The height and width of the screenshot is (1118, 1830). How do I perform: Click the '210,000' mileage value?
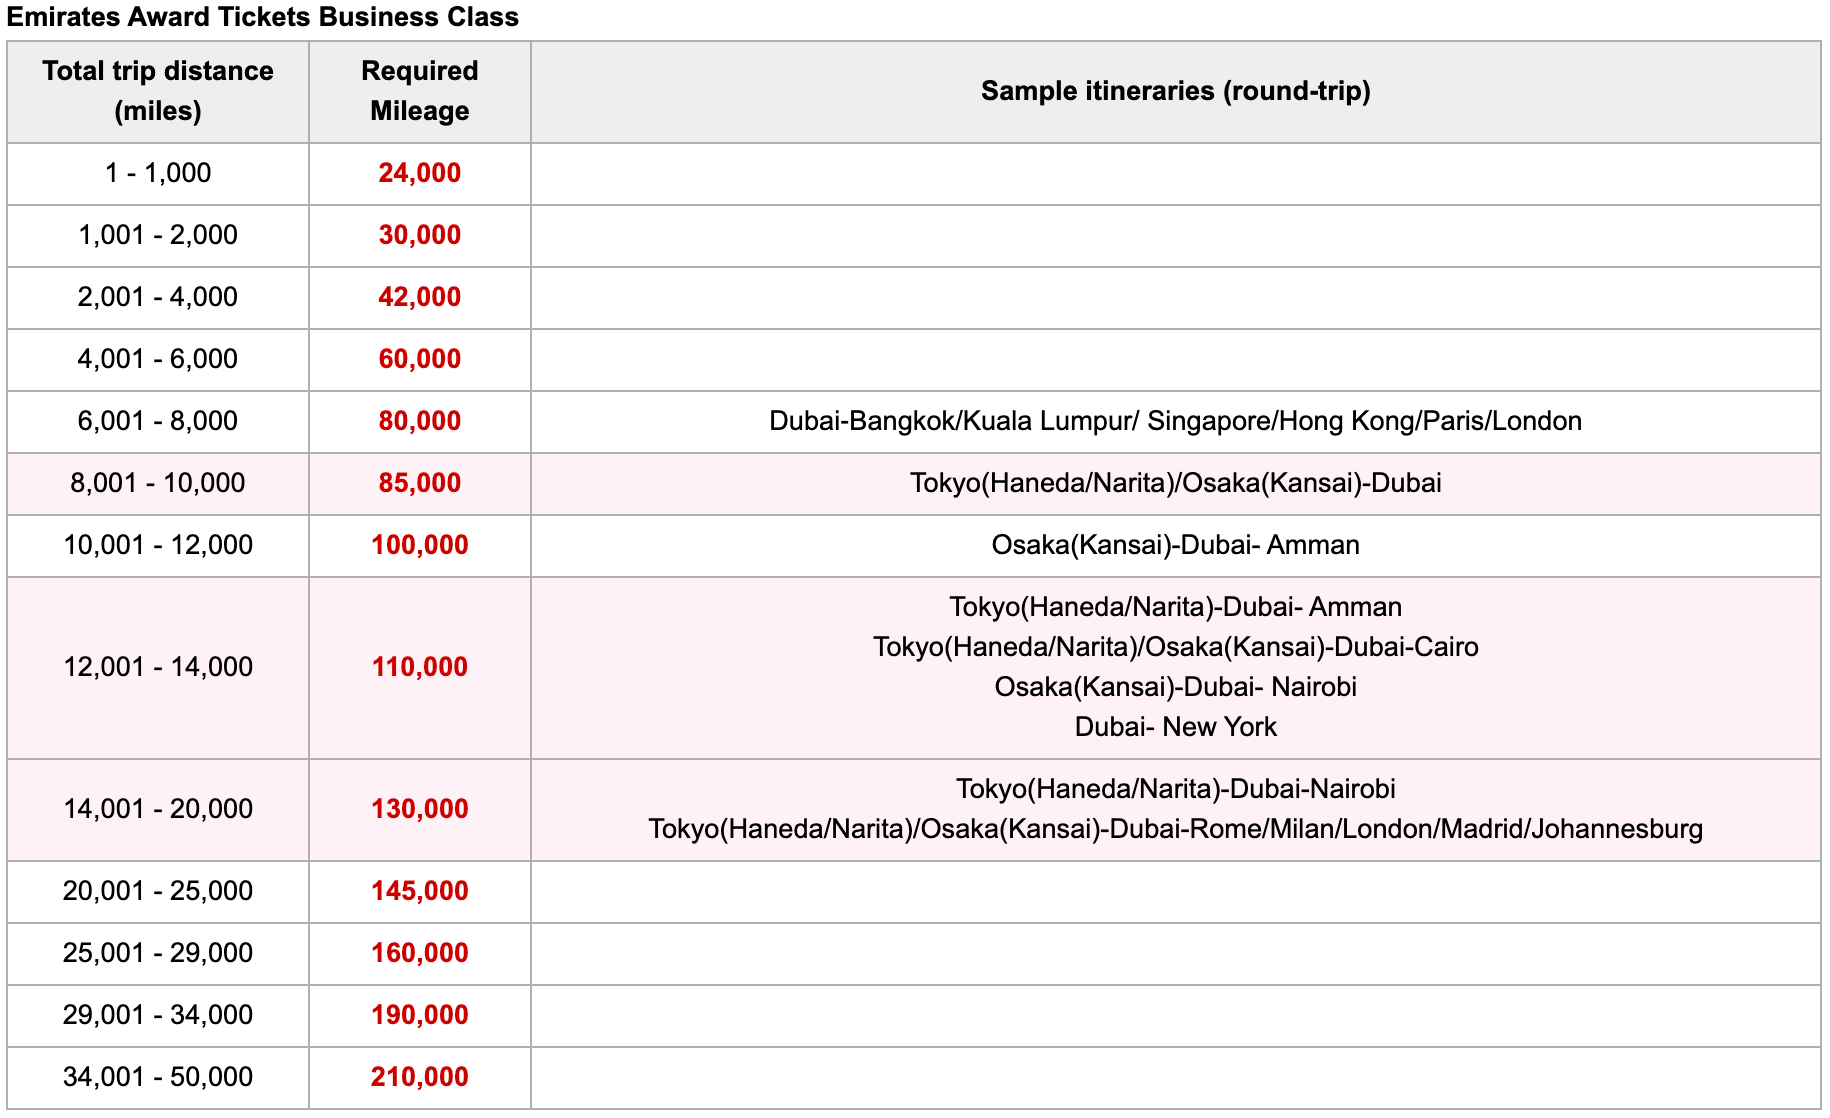click(420, 1077)
